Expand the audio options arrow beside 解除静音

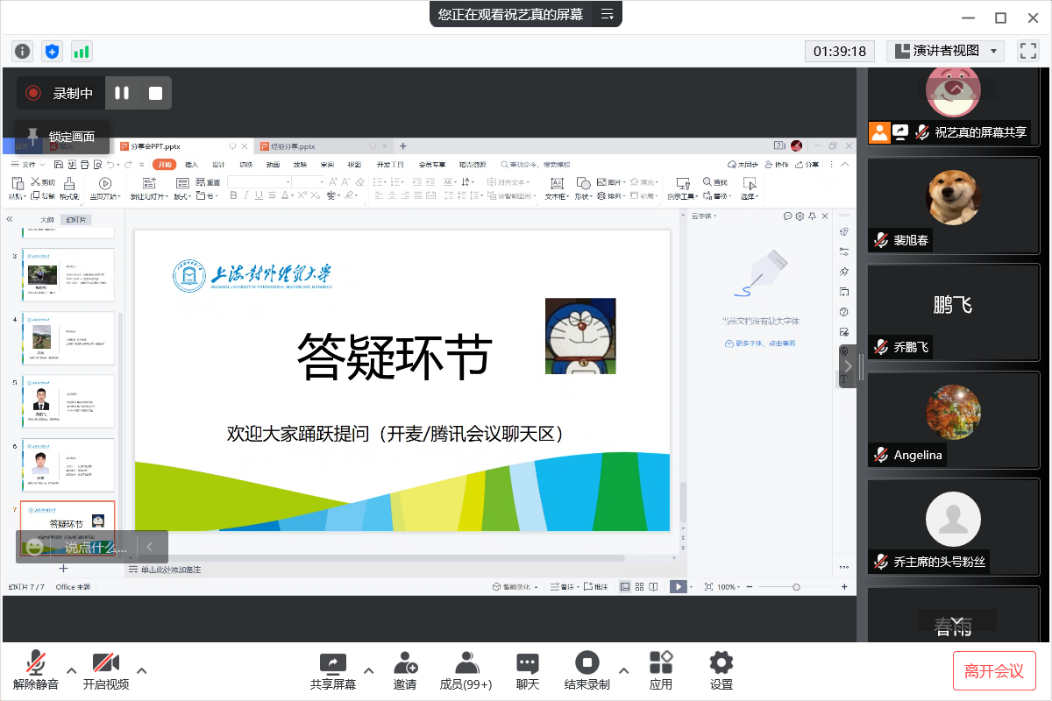71,670
